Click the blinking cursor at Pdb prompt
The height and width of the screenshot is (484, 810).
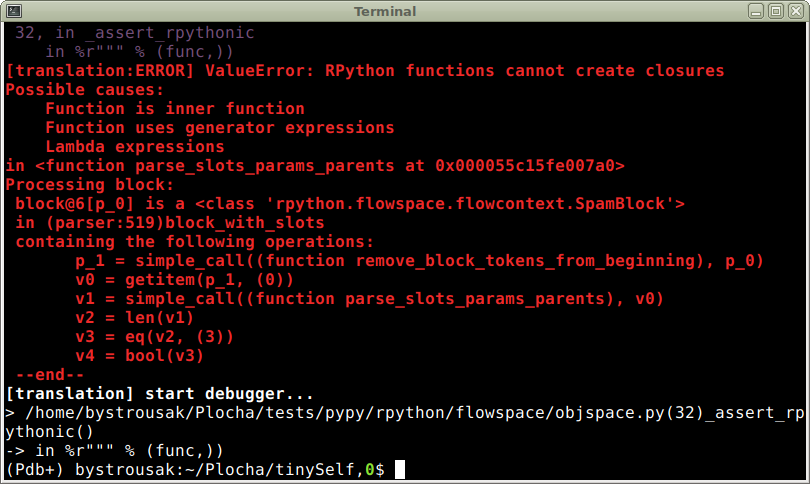399,470
